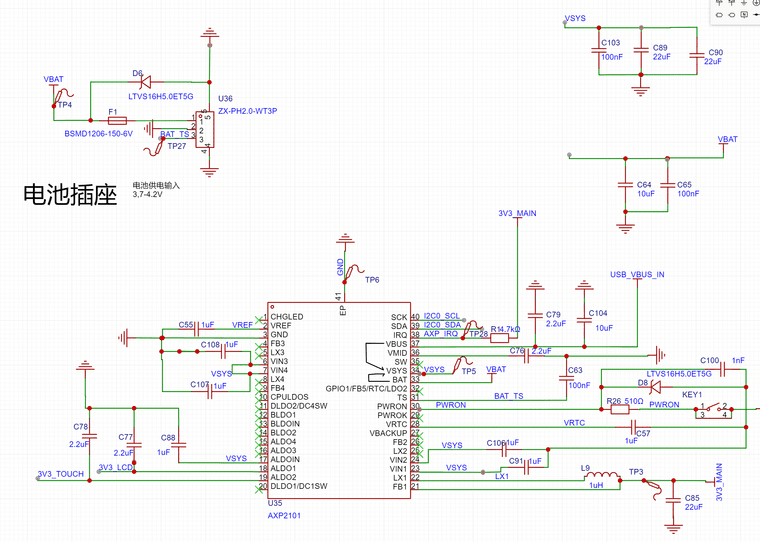Select the 4.7kΩ resistor value
This screenshot has height=542, width=760.
coord(509,329)
